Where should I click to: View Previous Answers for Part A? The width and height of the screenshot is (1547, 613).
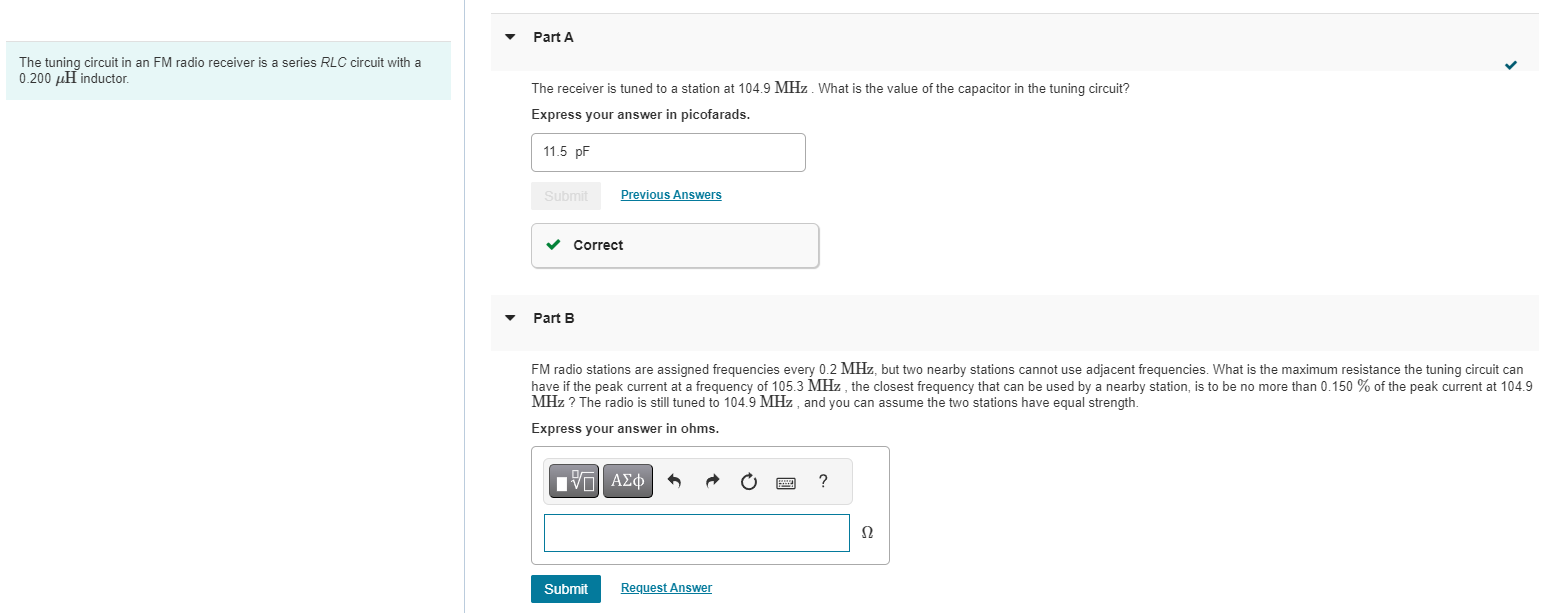click(671, 195)
